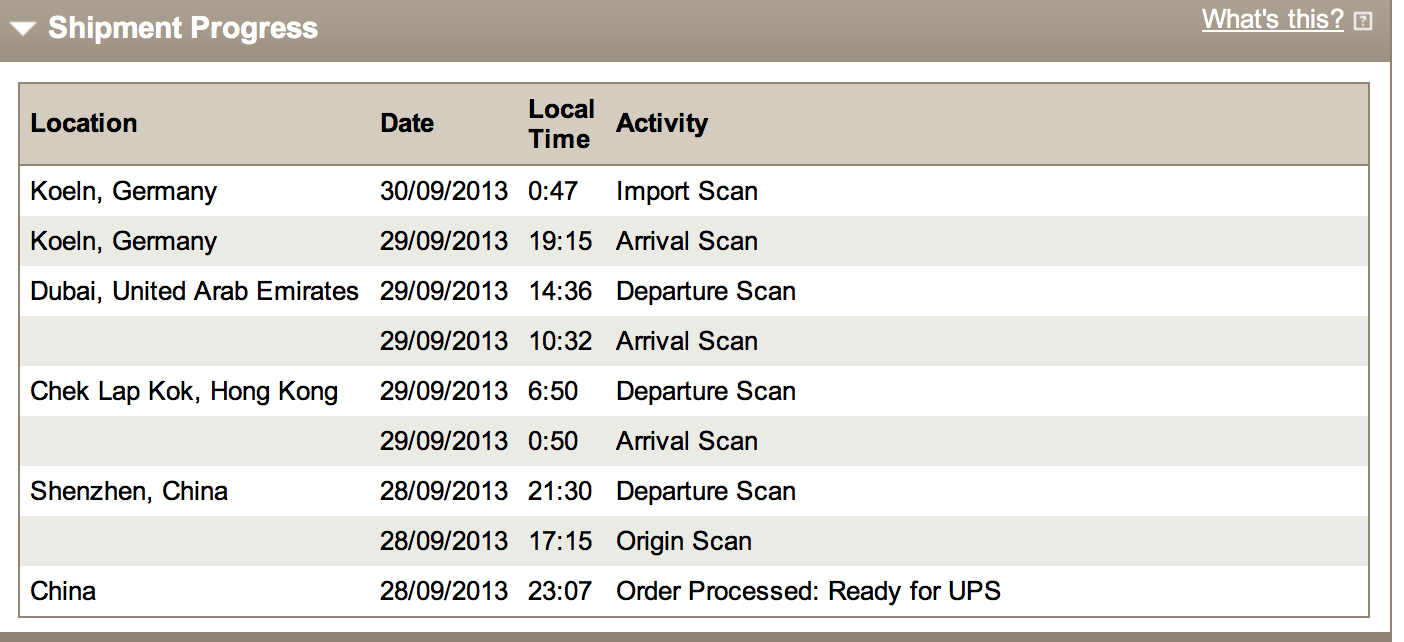Select the Activity column header
The image size is (1404, 642).
click(x=662, y=123)
